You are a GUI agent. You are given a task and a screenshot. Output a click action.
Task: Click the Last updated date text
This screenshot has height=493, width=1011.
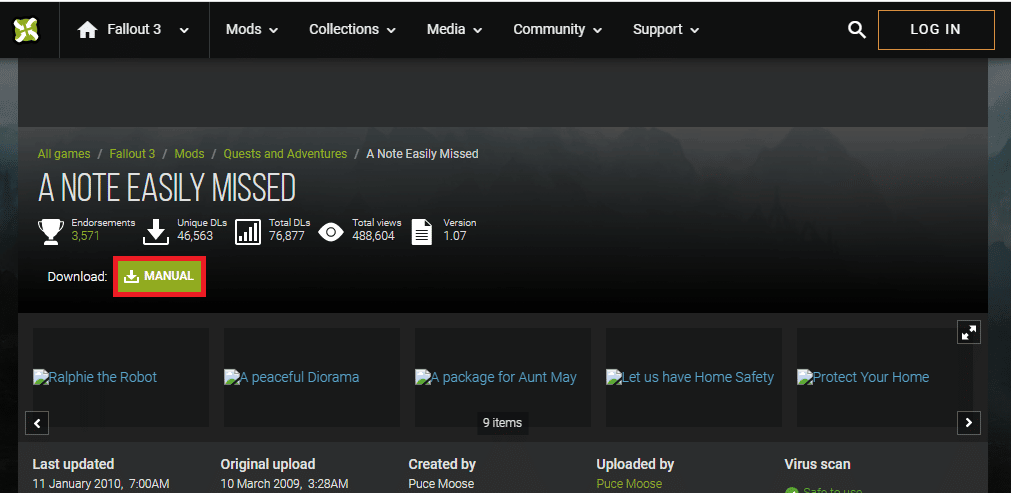coord(101,483)
